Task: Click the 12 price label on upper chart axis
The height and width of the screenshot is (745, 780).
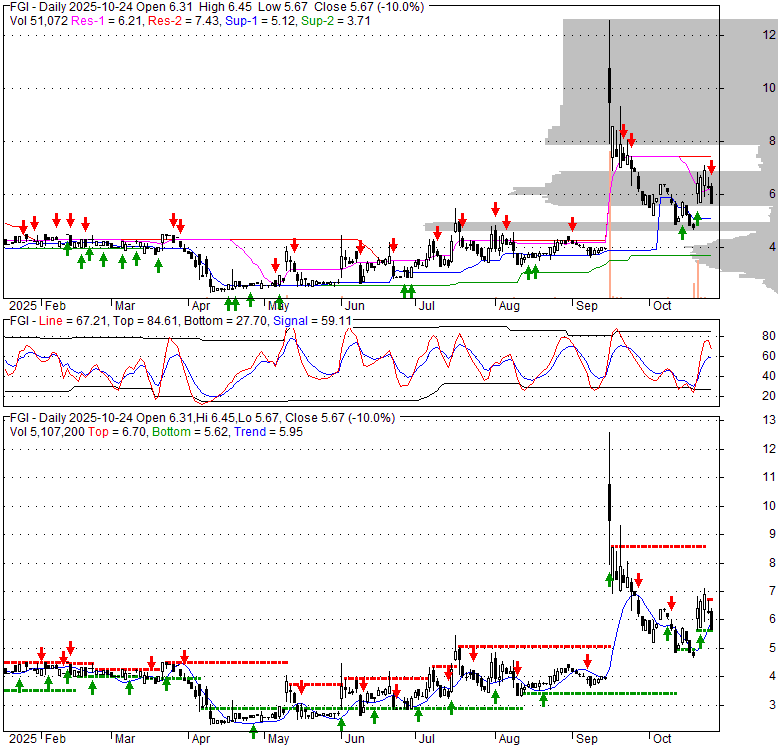Action: coord(769,34)
